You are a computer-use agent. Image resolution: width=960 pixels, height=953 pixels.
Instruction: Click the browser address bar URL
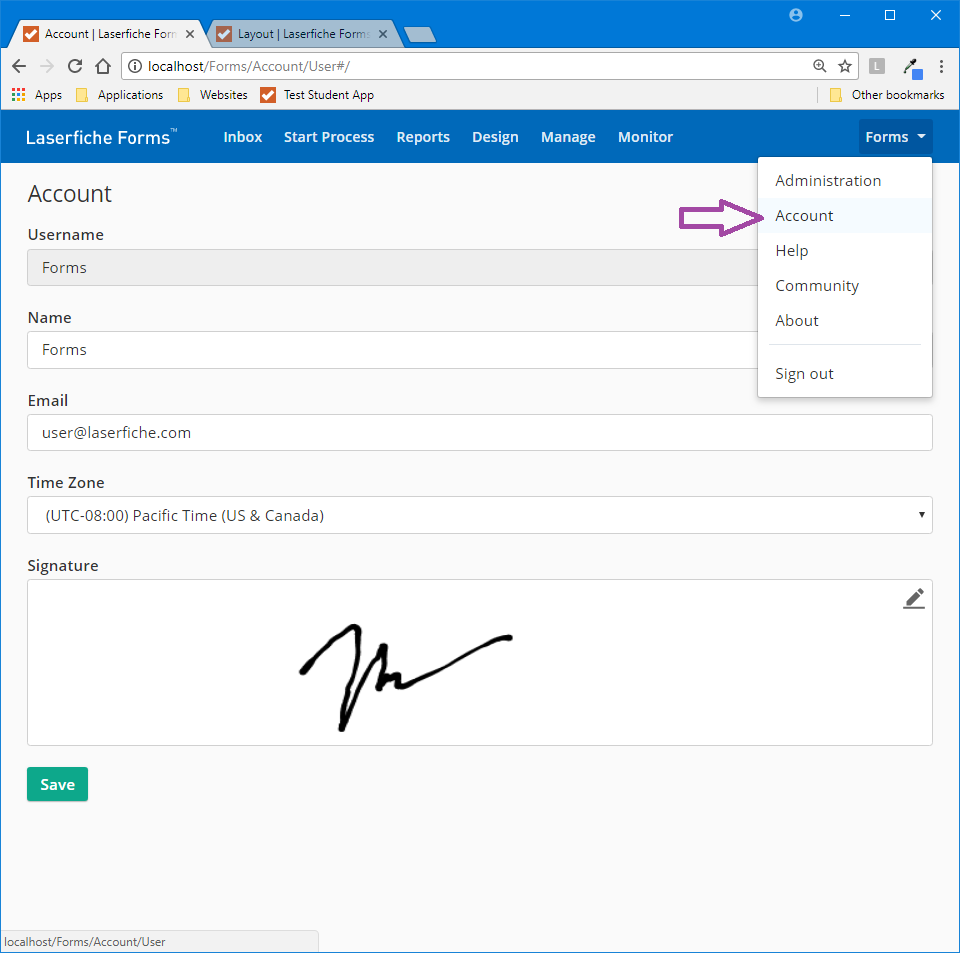point(249,66)
